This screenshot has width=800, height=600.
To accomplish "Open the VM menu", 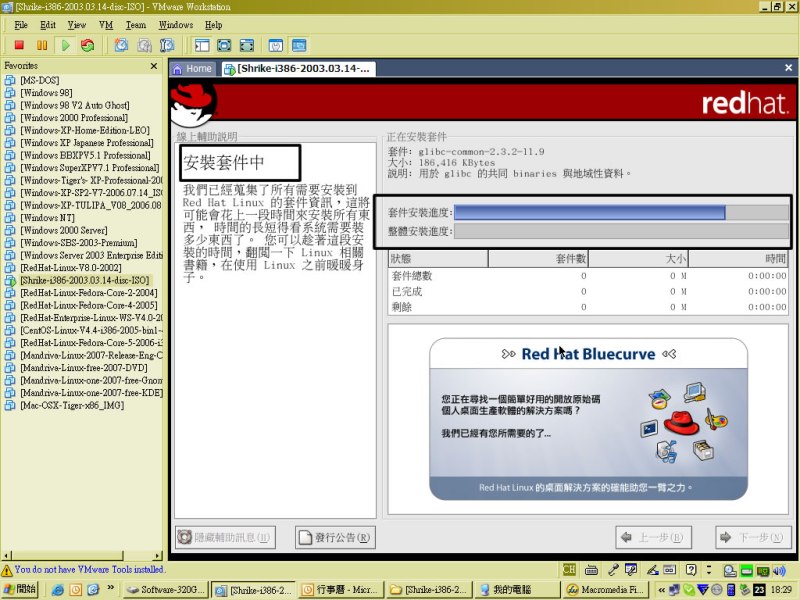I will (x=106, y=25).
